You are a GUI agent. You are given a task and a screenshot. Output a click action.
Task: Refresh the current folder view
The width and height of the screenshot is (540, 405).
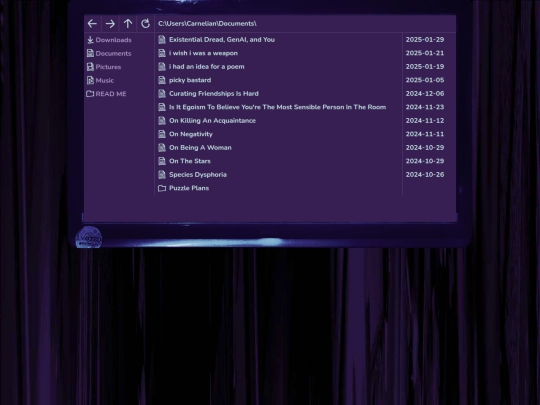pyautogui.click(x=145, y=24)
